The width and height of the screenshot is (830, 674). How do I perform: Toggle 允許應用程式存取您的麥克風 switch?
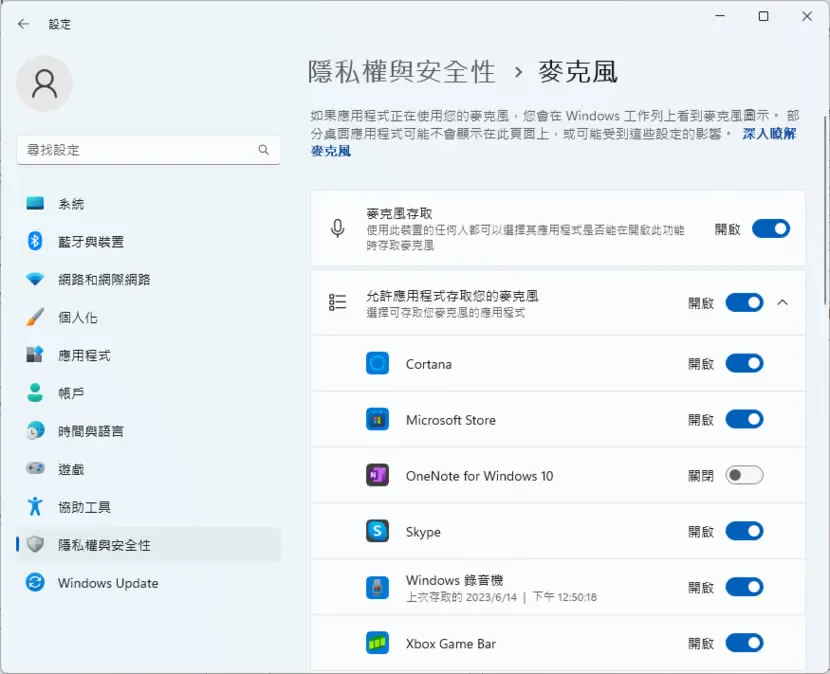744,303
